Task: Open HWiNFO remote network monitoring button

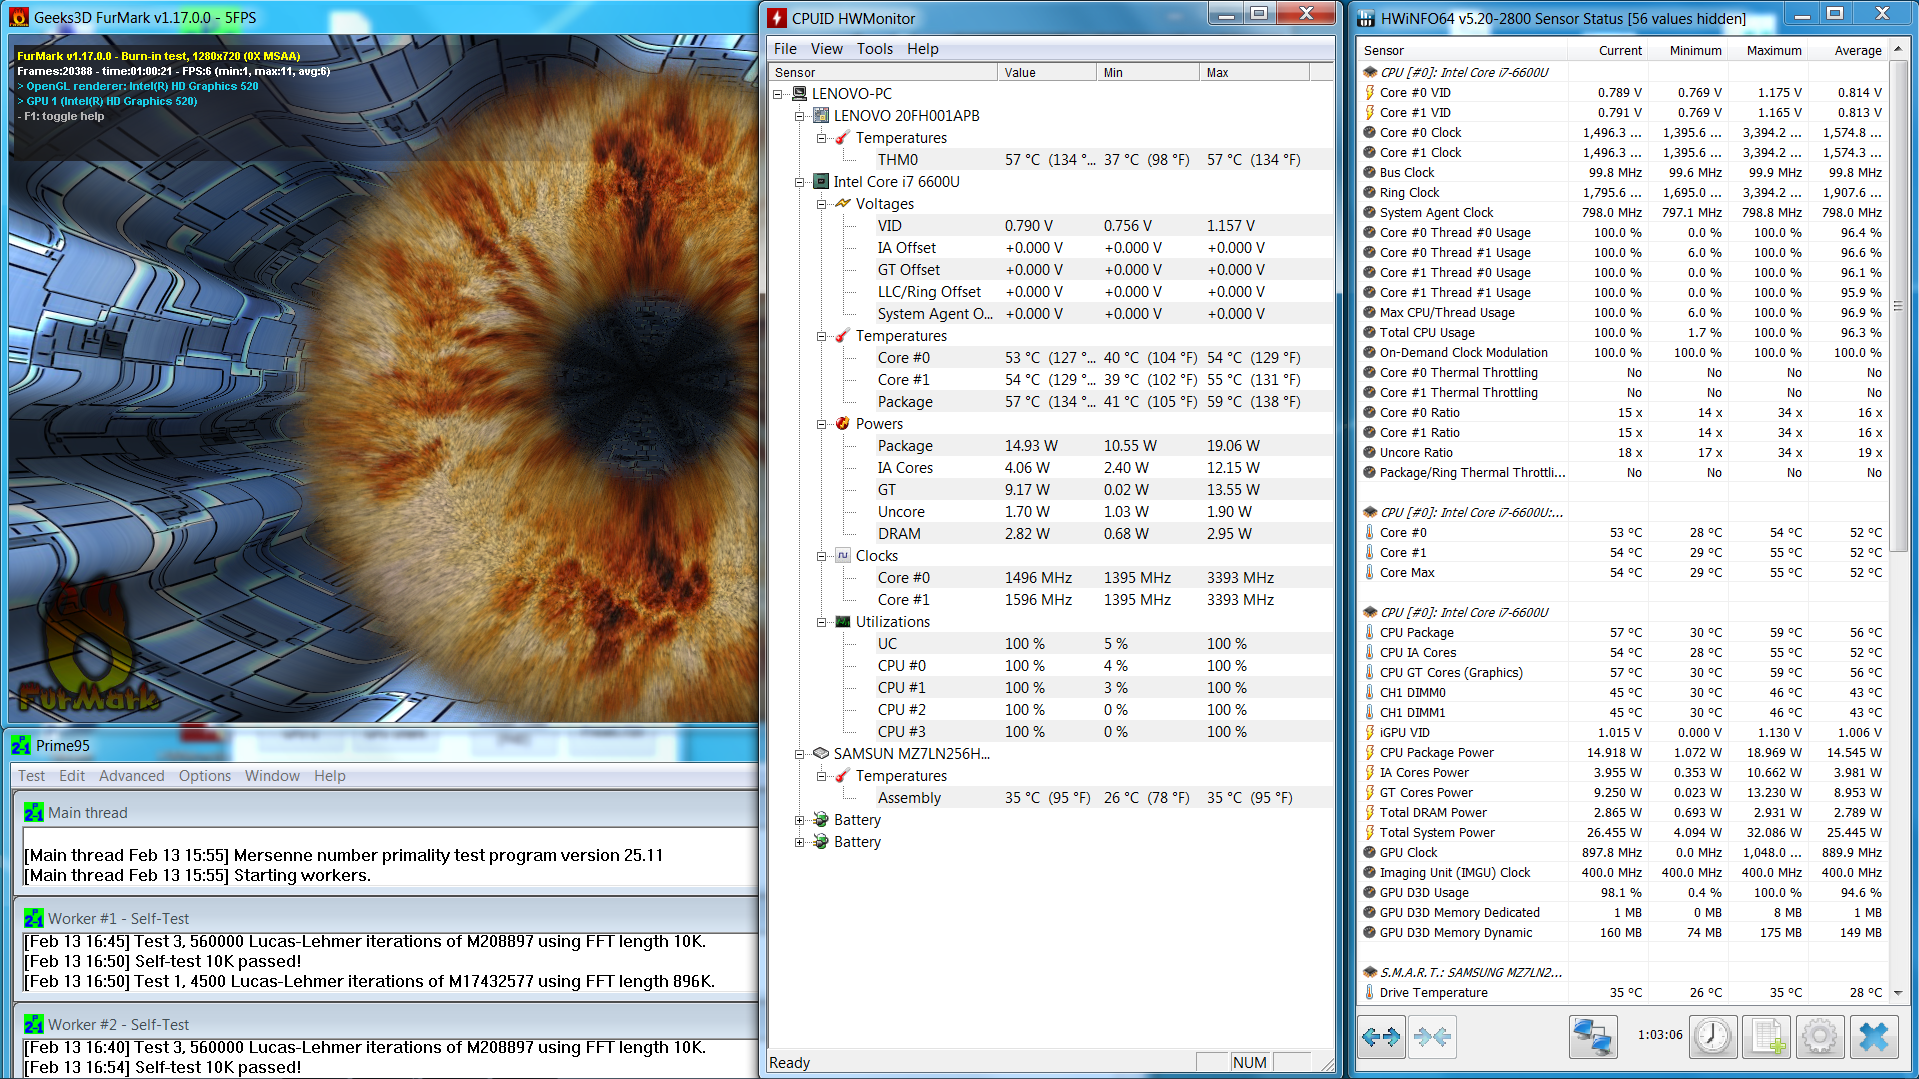Action: [1592, 1037]
